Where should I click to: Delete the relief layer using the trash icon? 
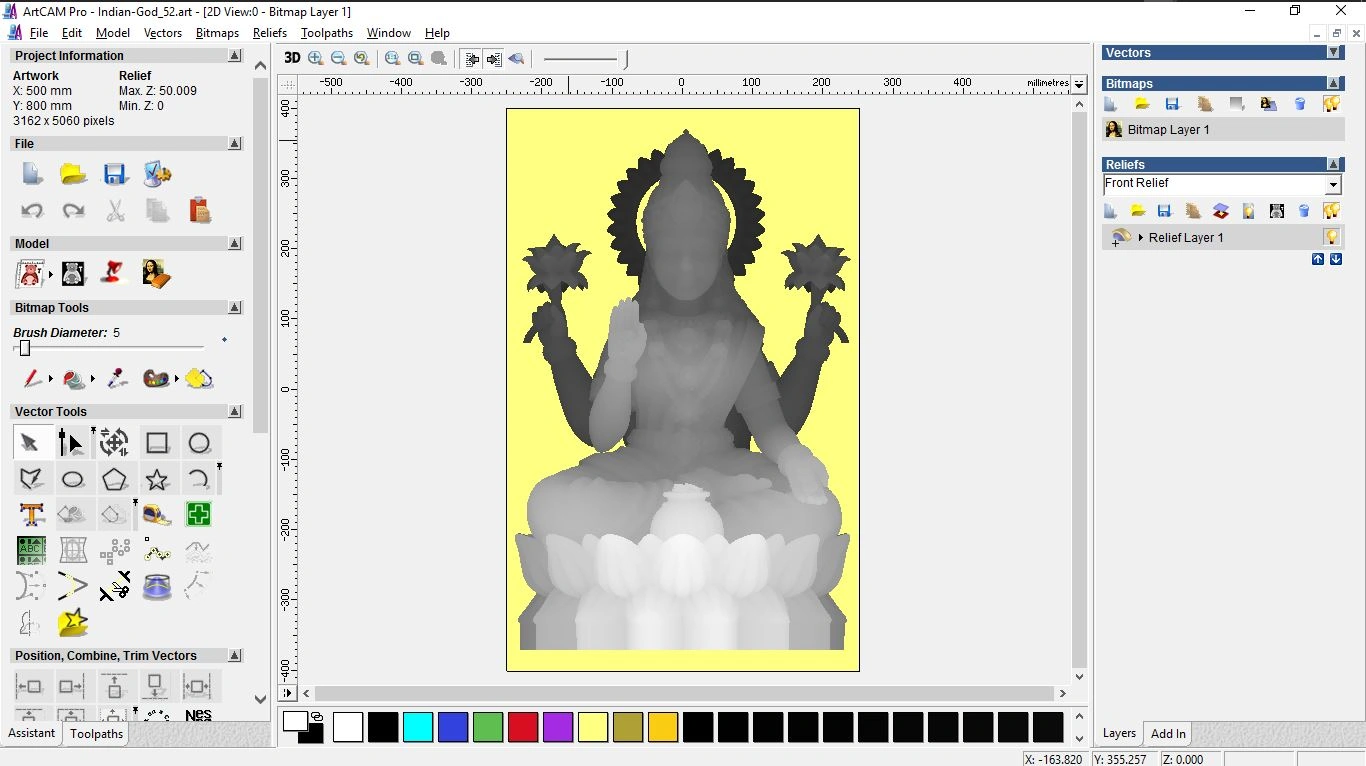pyautogui.click(x=1302, y=211)
